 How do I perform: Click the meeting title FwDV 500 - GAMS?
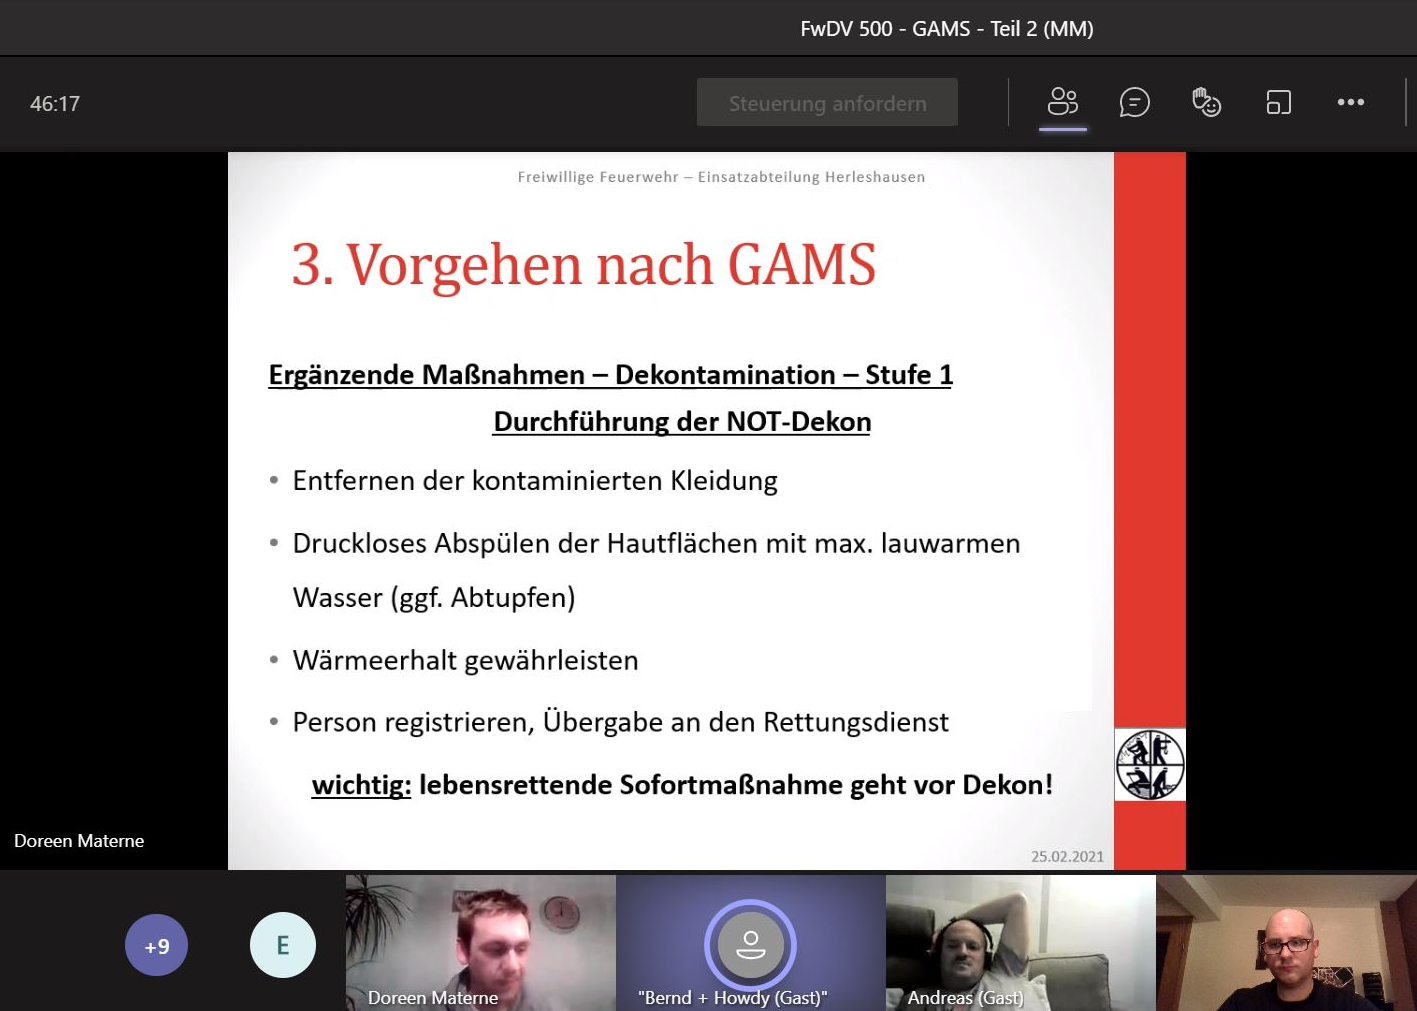pyautogui.click(x=947, y=29)
